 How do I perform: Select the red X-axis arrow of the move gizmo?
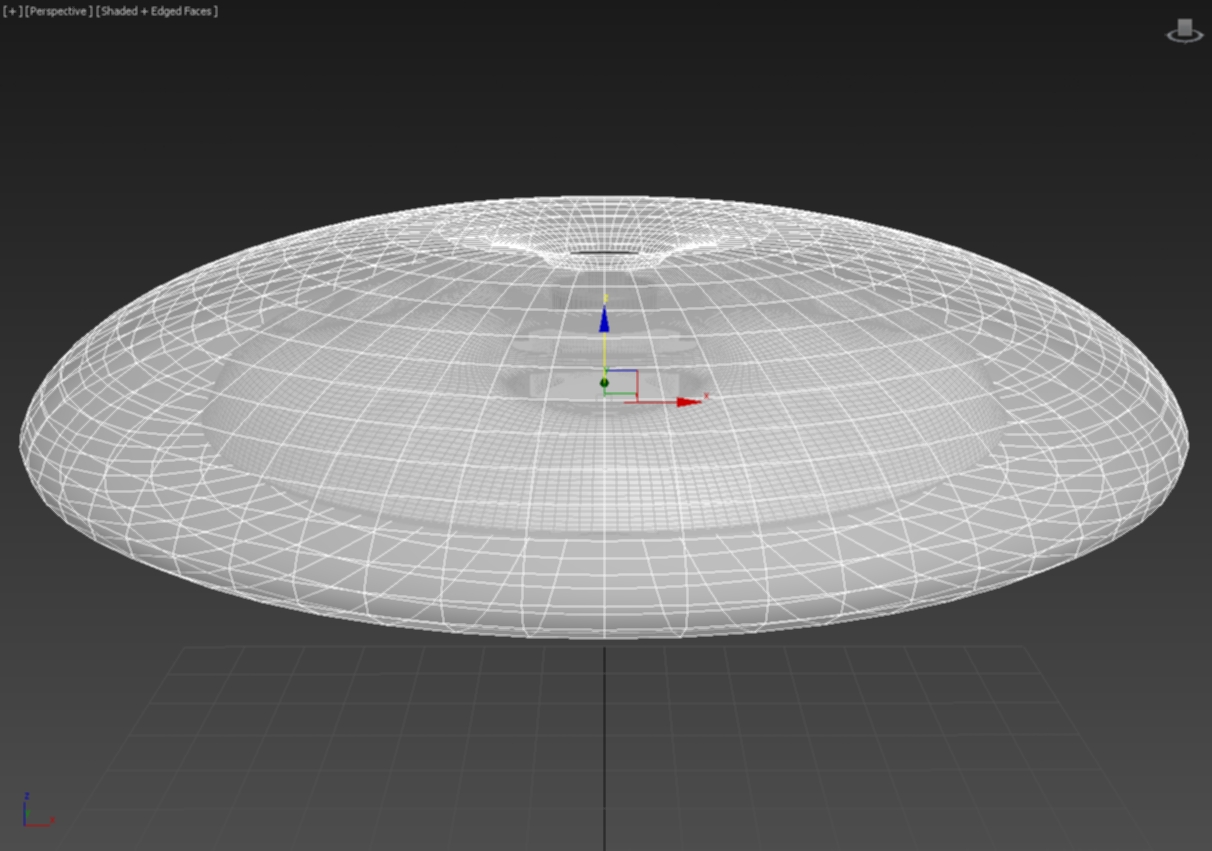[x=688, y=402]
